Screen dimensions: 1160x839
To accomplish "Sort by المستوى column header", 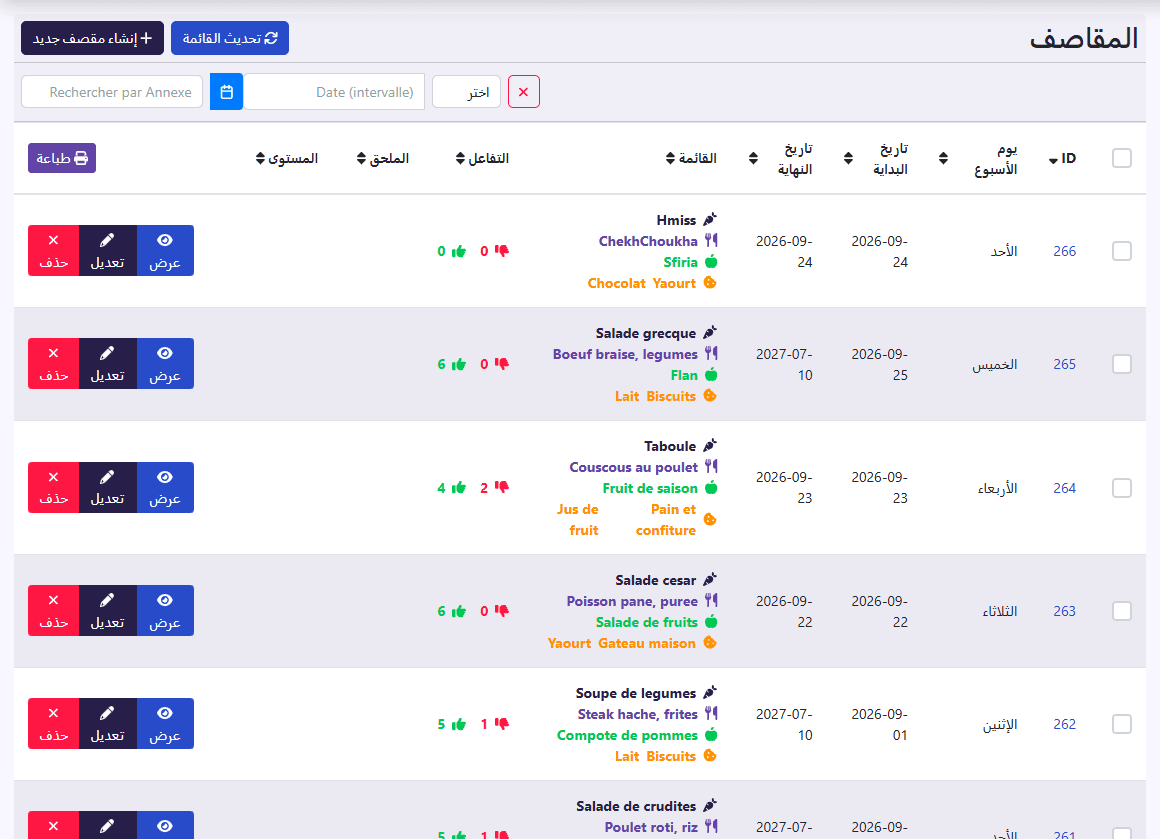I will (287, 158).
